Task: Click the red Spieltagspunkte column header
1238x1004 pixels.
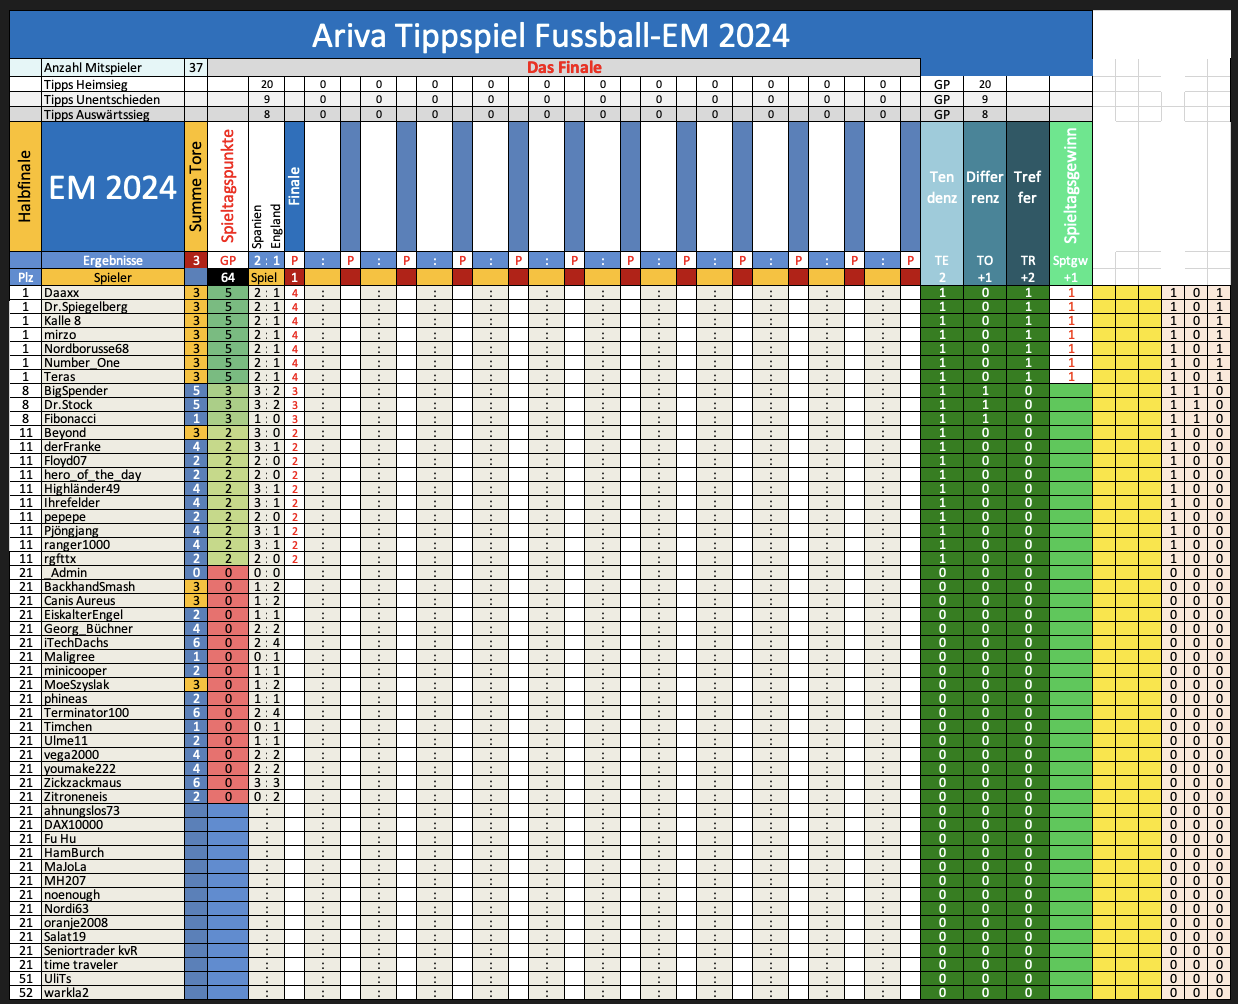Action: pyautogui.click(x=228, y=187)
